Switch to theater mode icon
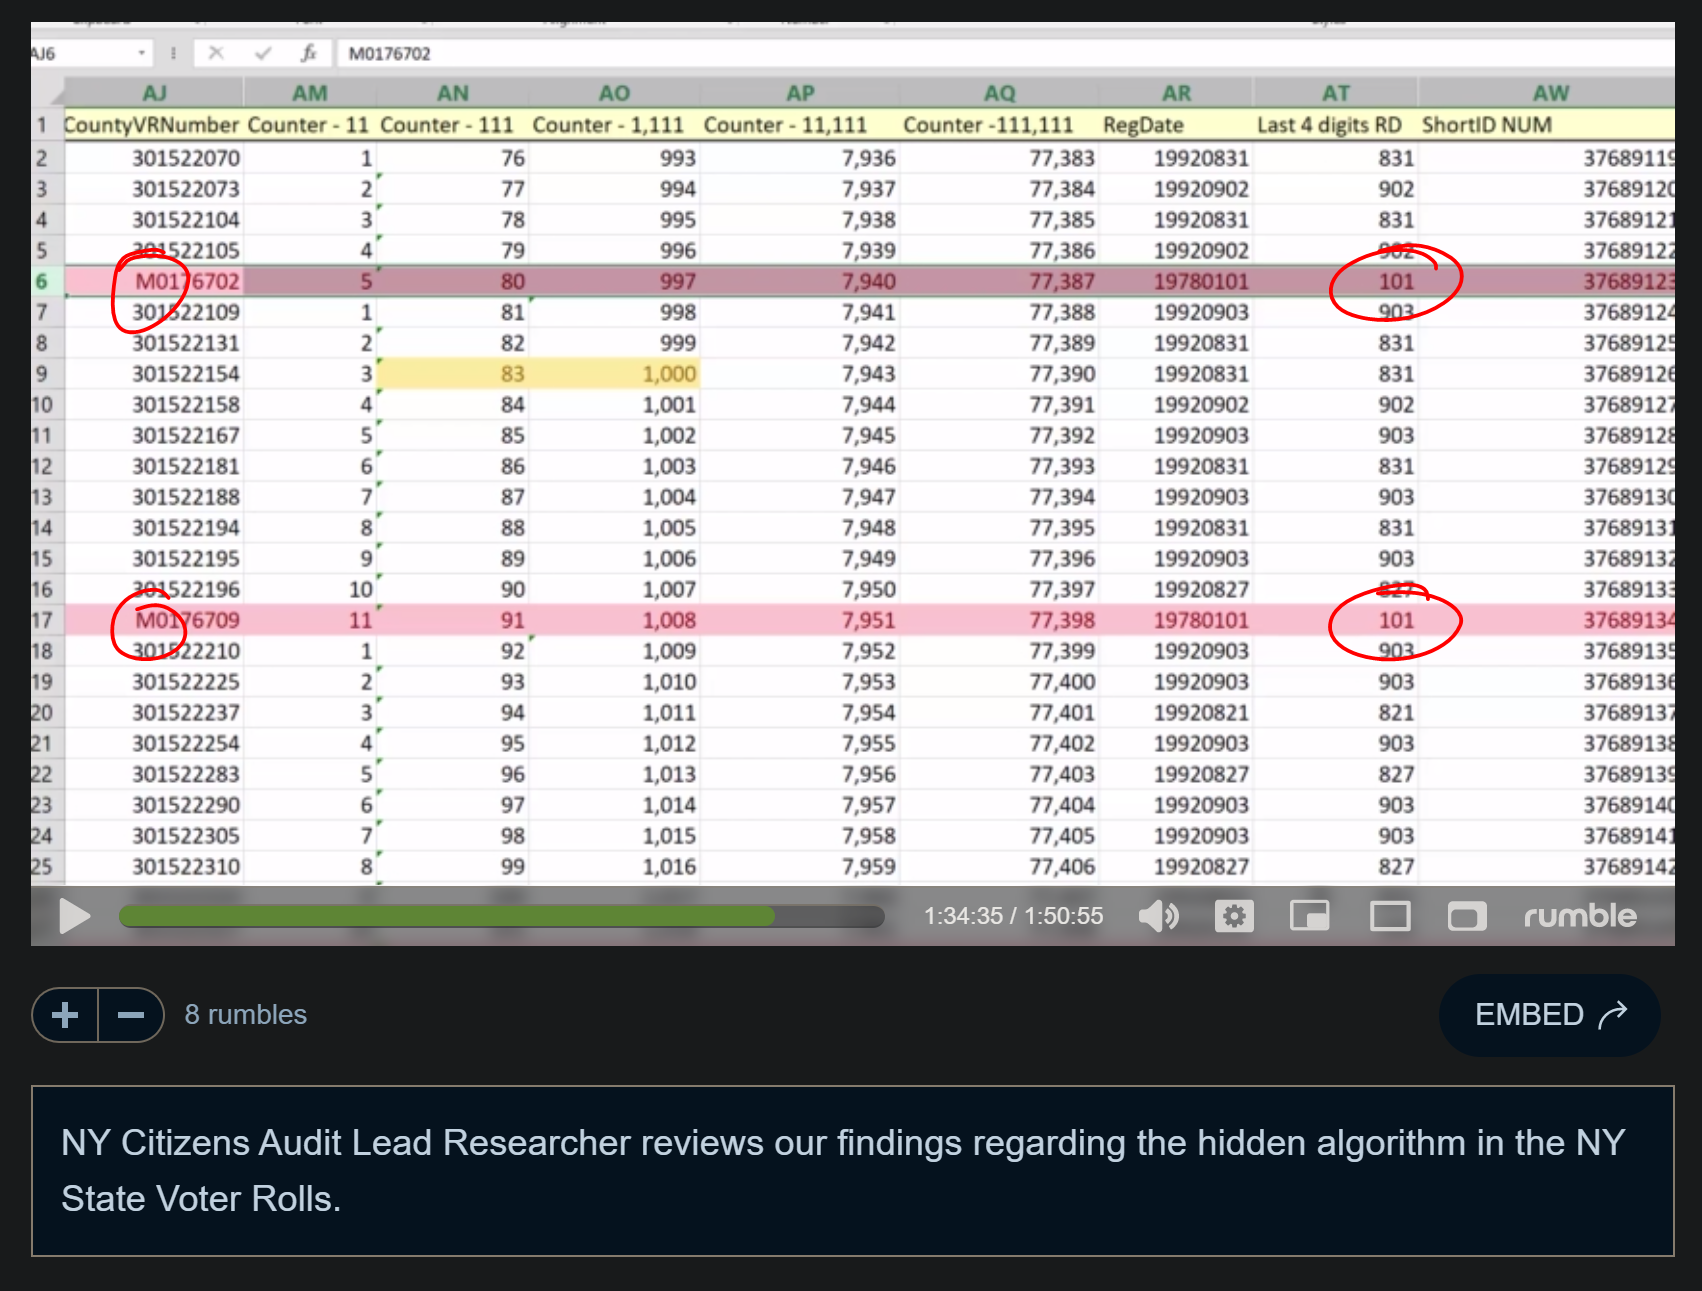This screenshot has width=1702, height=1291. coord(1390,916)
